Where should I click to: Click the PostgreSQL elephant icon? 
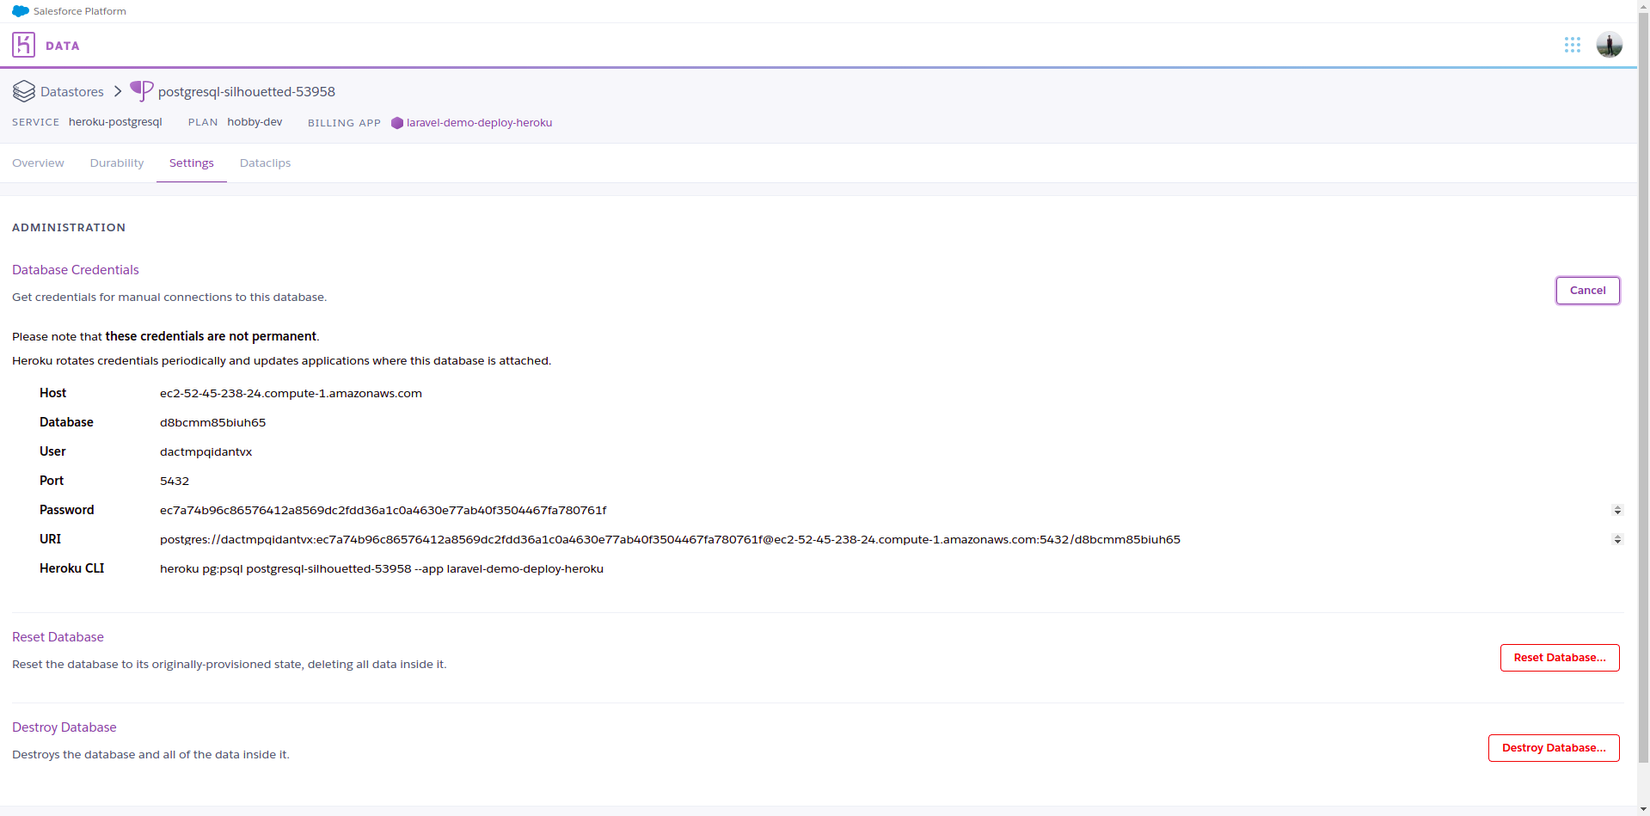(142, 91)
